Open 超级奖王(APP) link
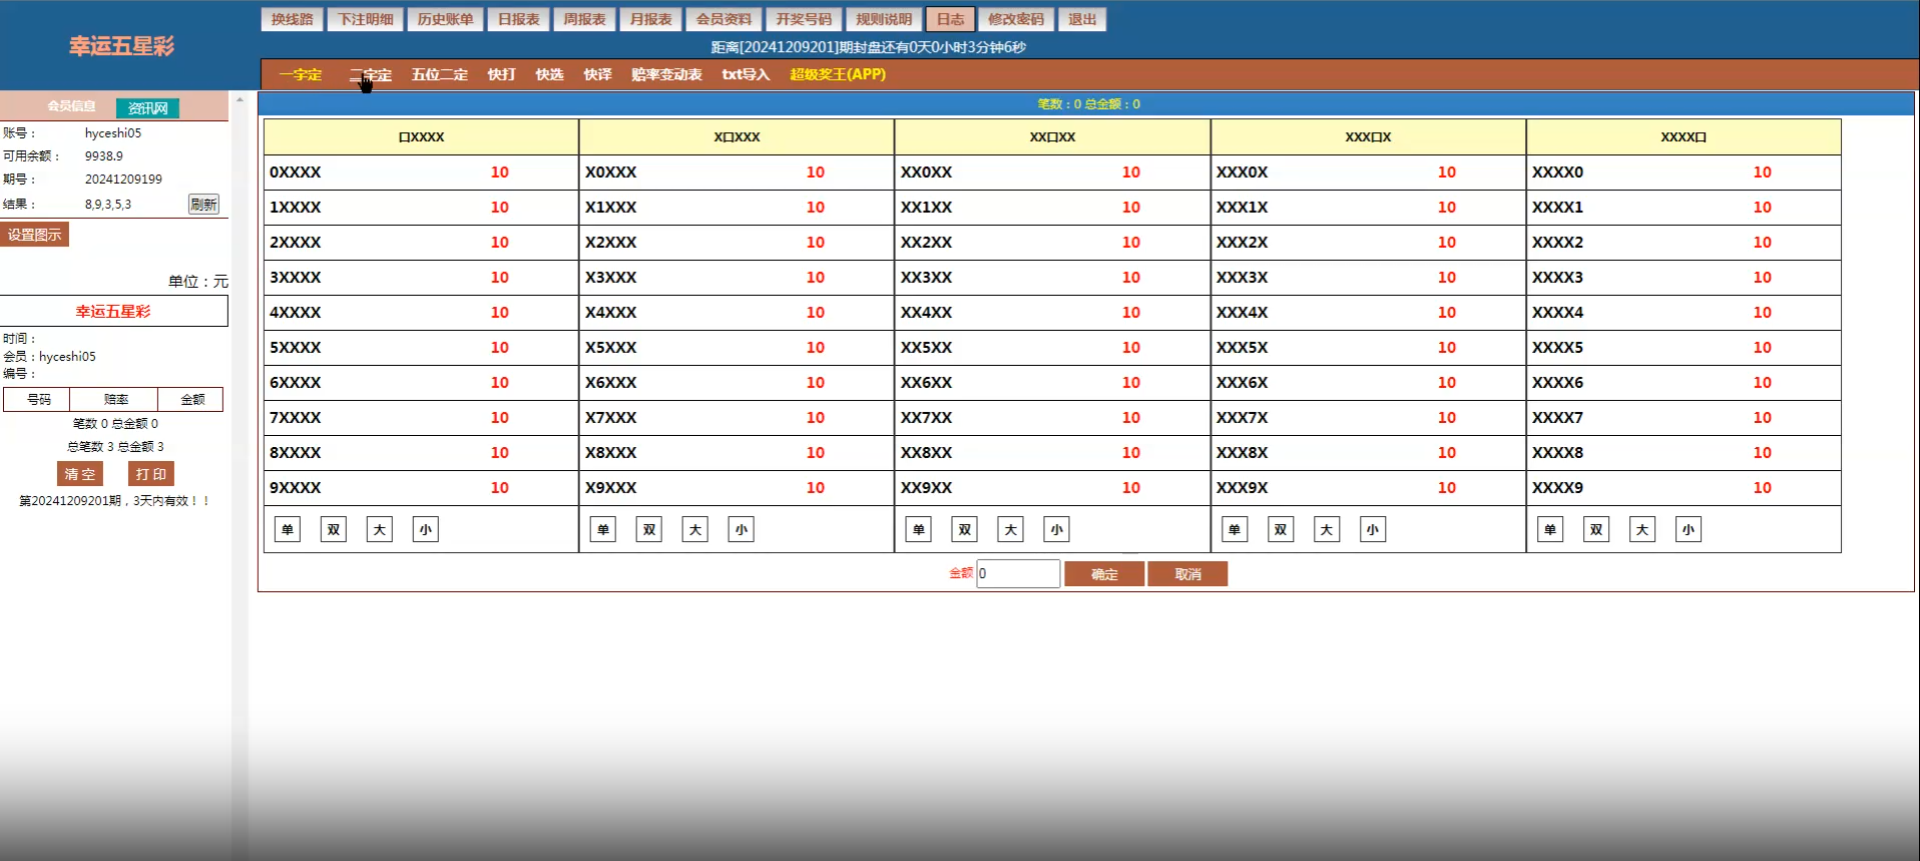The width and height of the screenshot is (1920, 861). [x=838, y=75]
